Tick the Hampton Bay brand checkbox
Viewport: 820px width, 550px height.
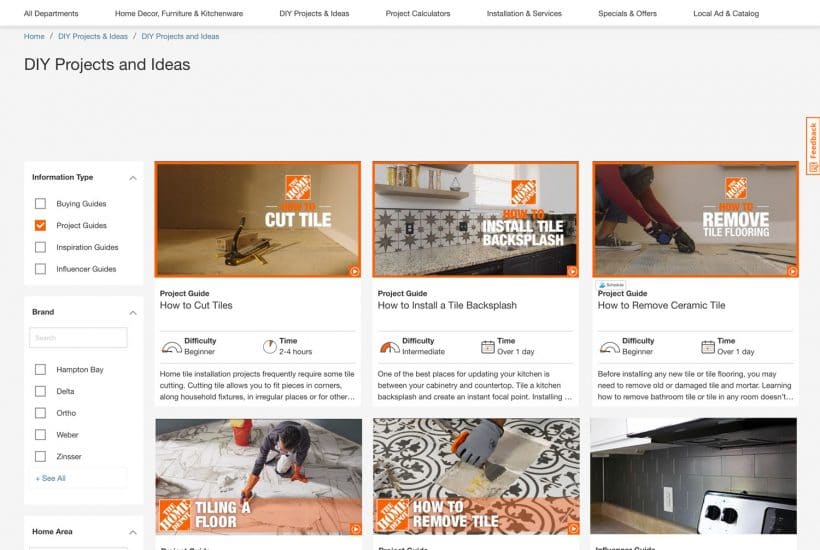click(x=40, y=370)
